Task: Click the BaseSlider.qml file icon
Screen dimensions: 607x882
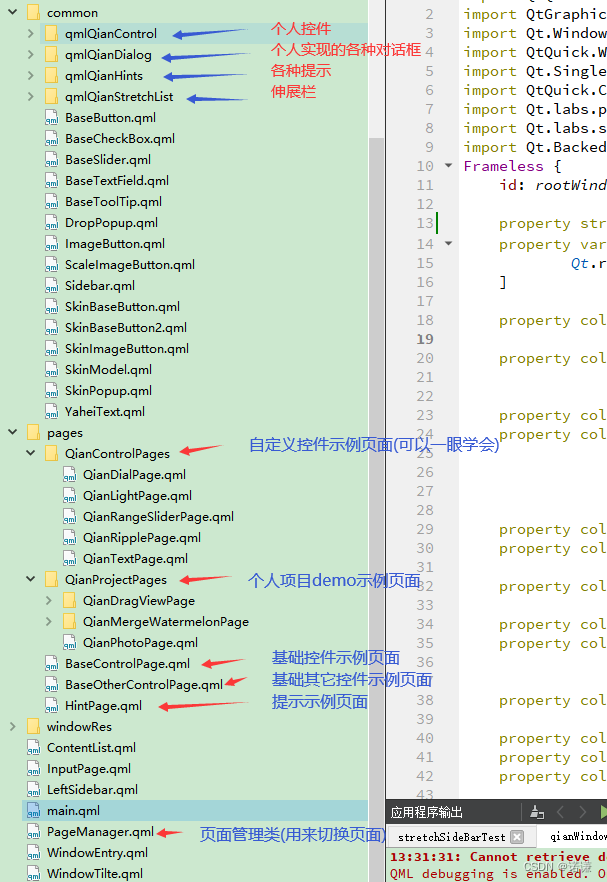Action: [52, 160]
